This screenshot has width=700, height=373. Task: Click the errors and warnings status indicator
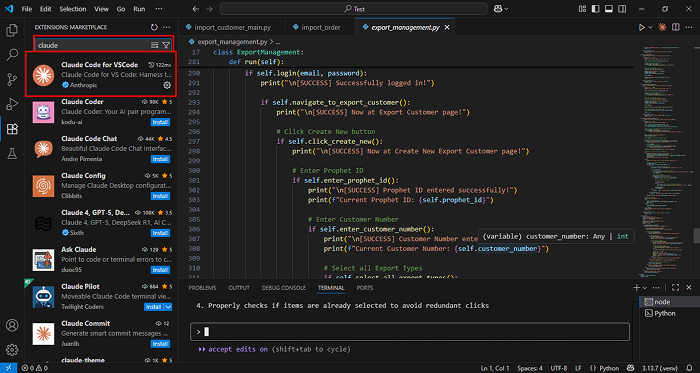[x=34, y=368]
